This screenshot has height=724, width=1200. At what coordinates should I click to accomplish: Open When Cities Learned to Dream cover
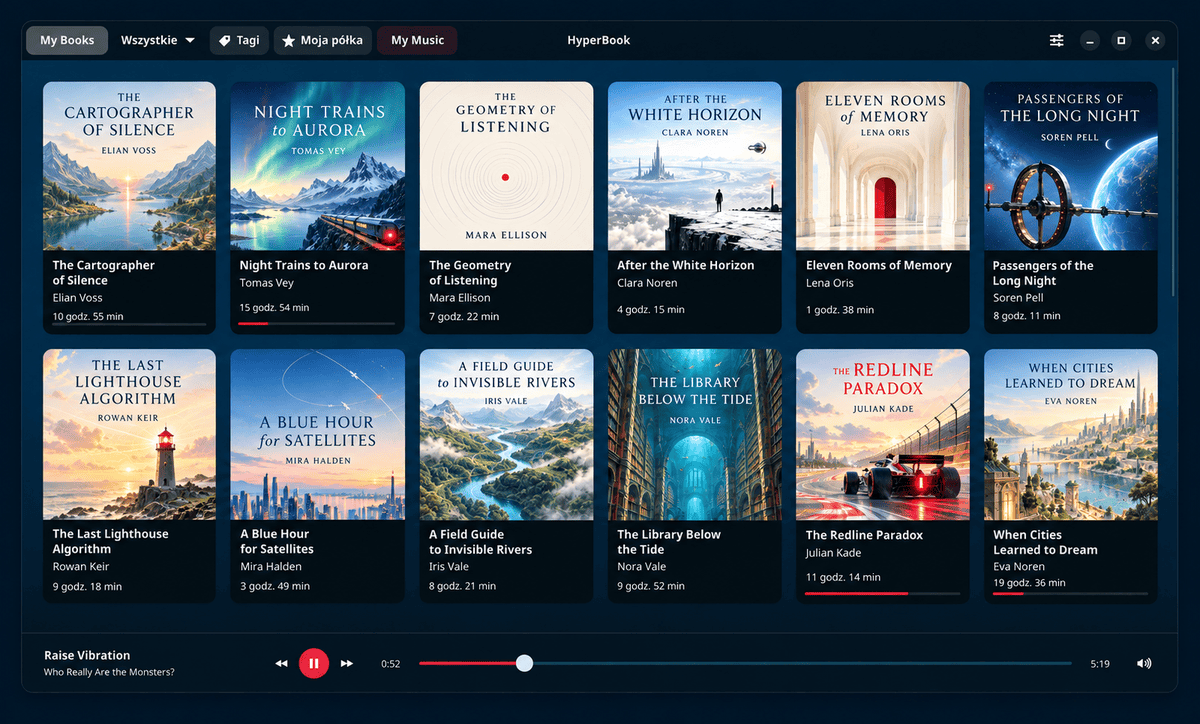1071,434
